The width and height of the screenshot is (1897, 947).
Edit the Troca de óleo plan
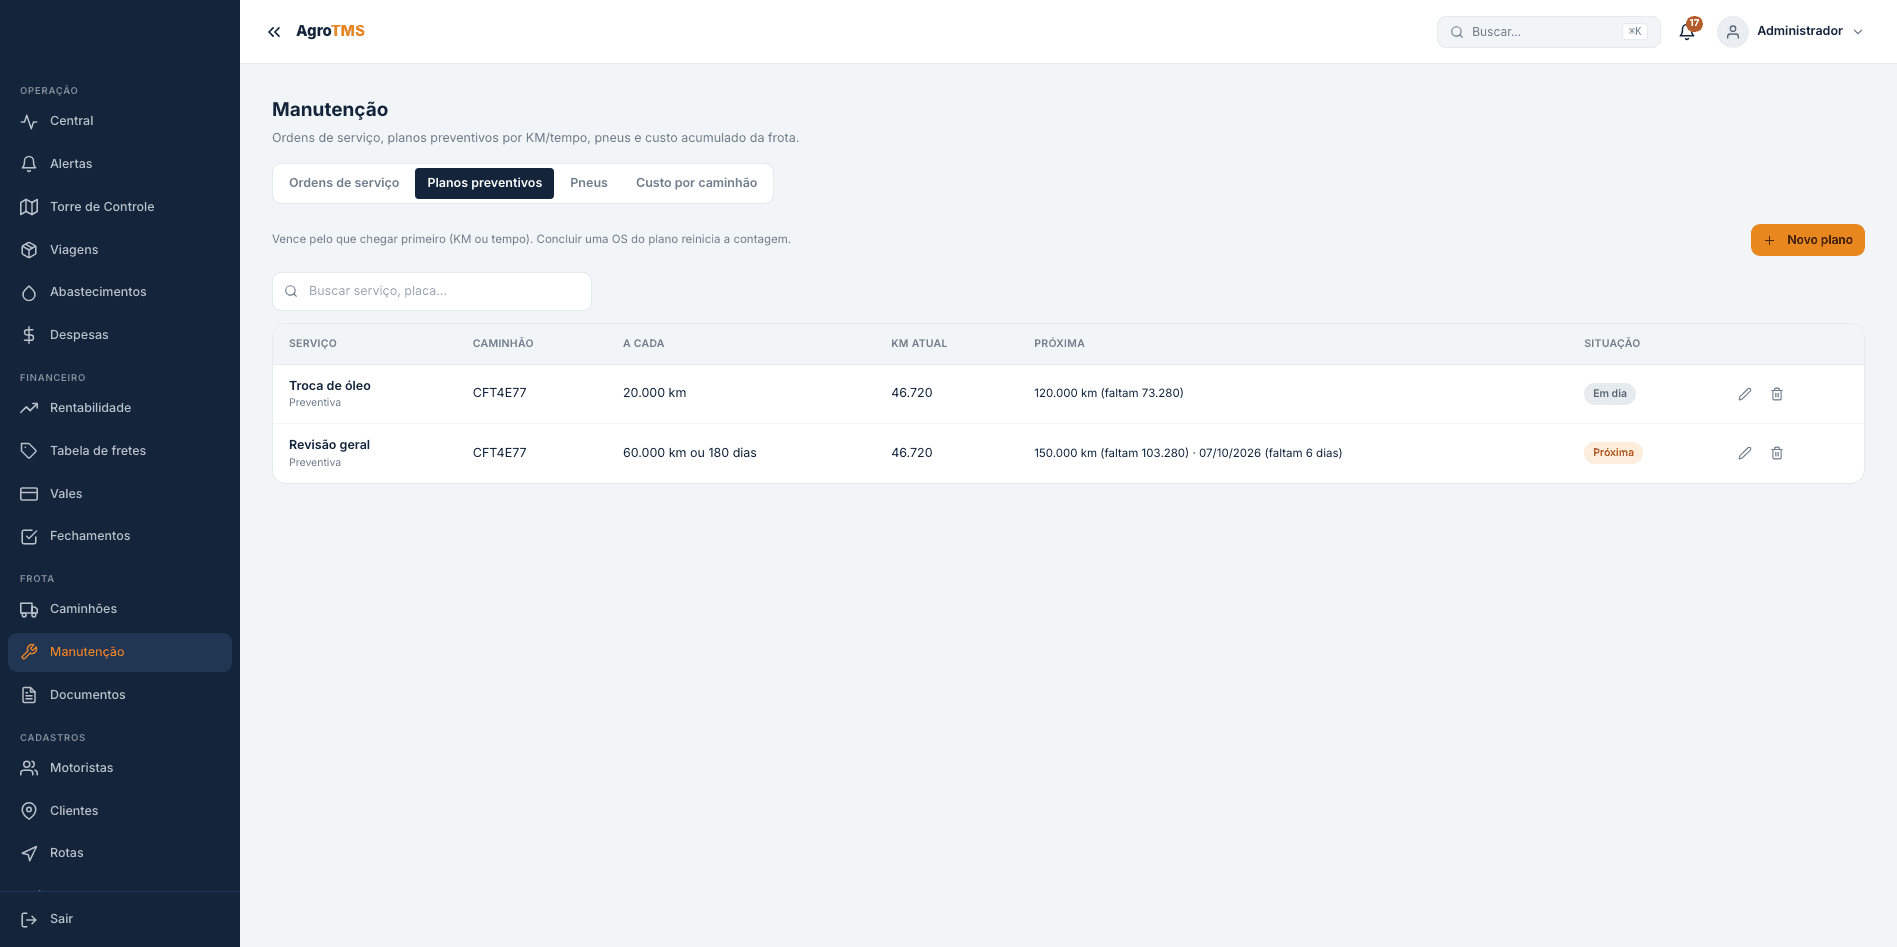tap(1745, 394)
